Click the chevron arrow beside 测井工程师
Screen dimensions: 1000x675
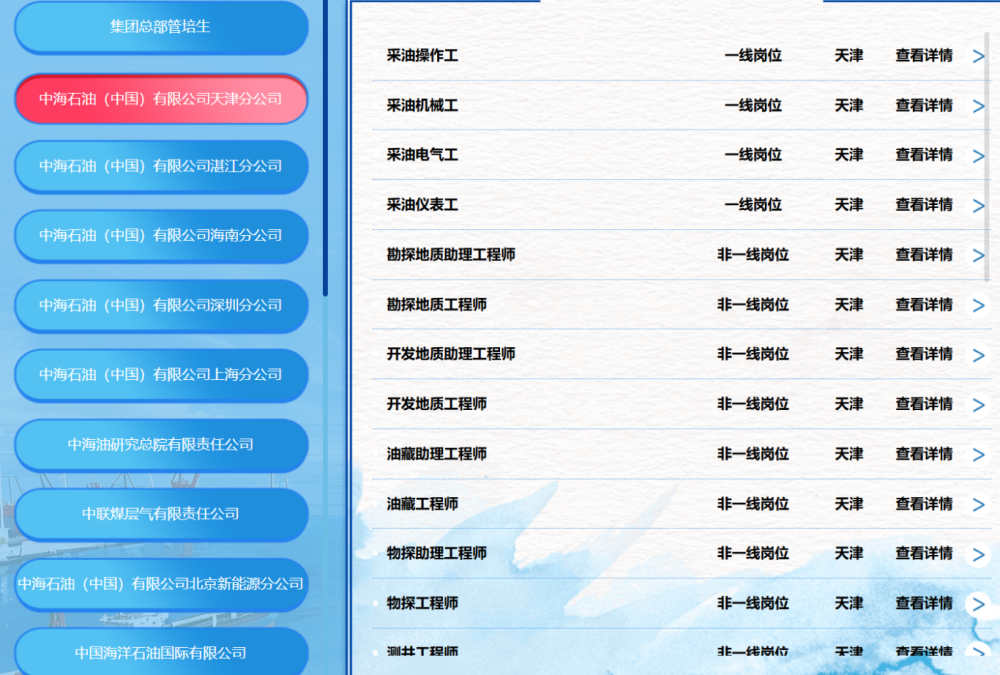click(978, 649)
